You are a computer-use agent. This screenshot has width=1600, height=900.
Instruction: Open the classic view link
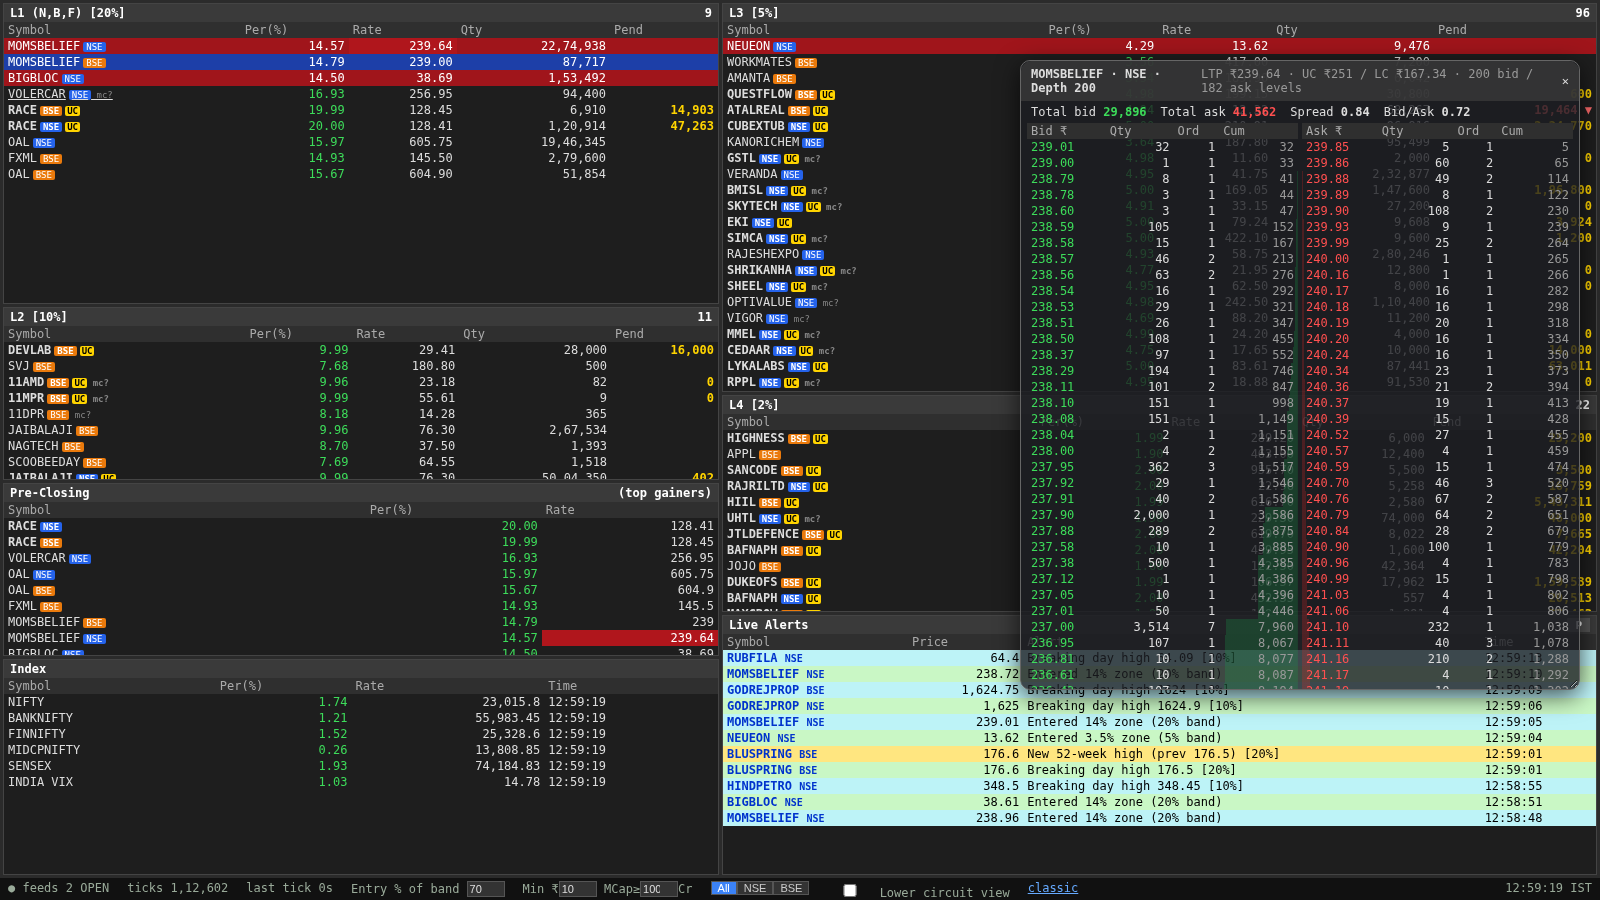tap(1053, 888)
